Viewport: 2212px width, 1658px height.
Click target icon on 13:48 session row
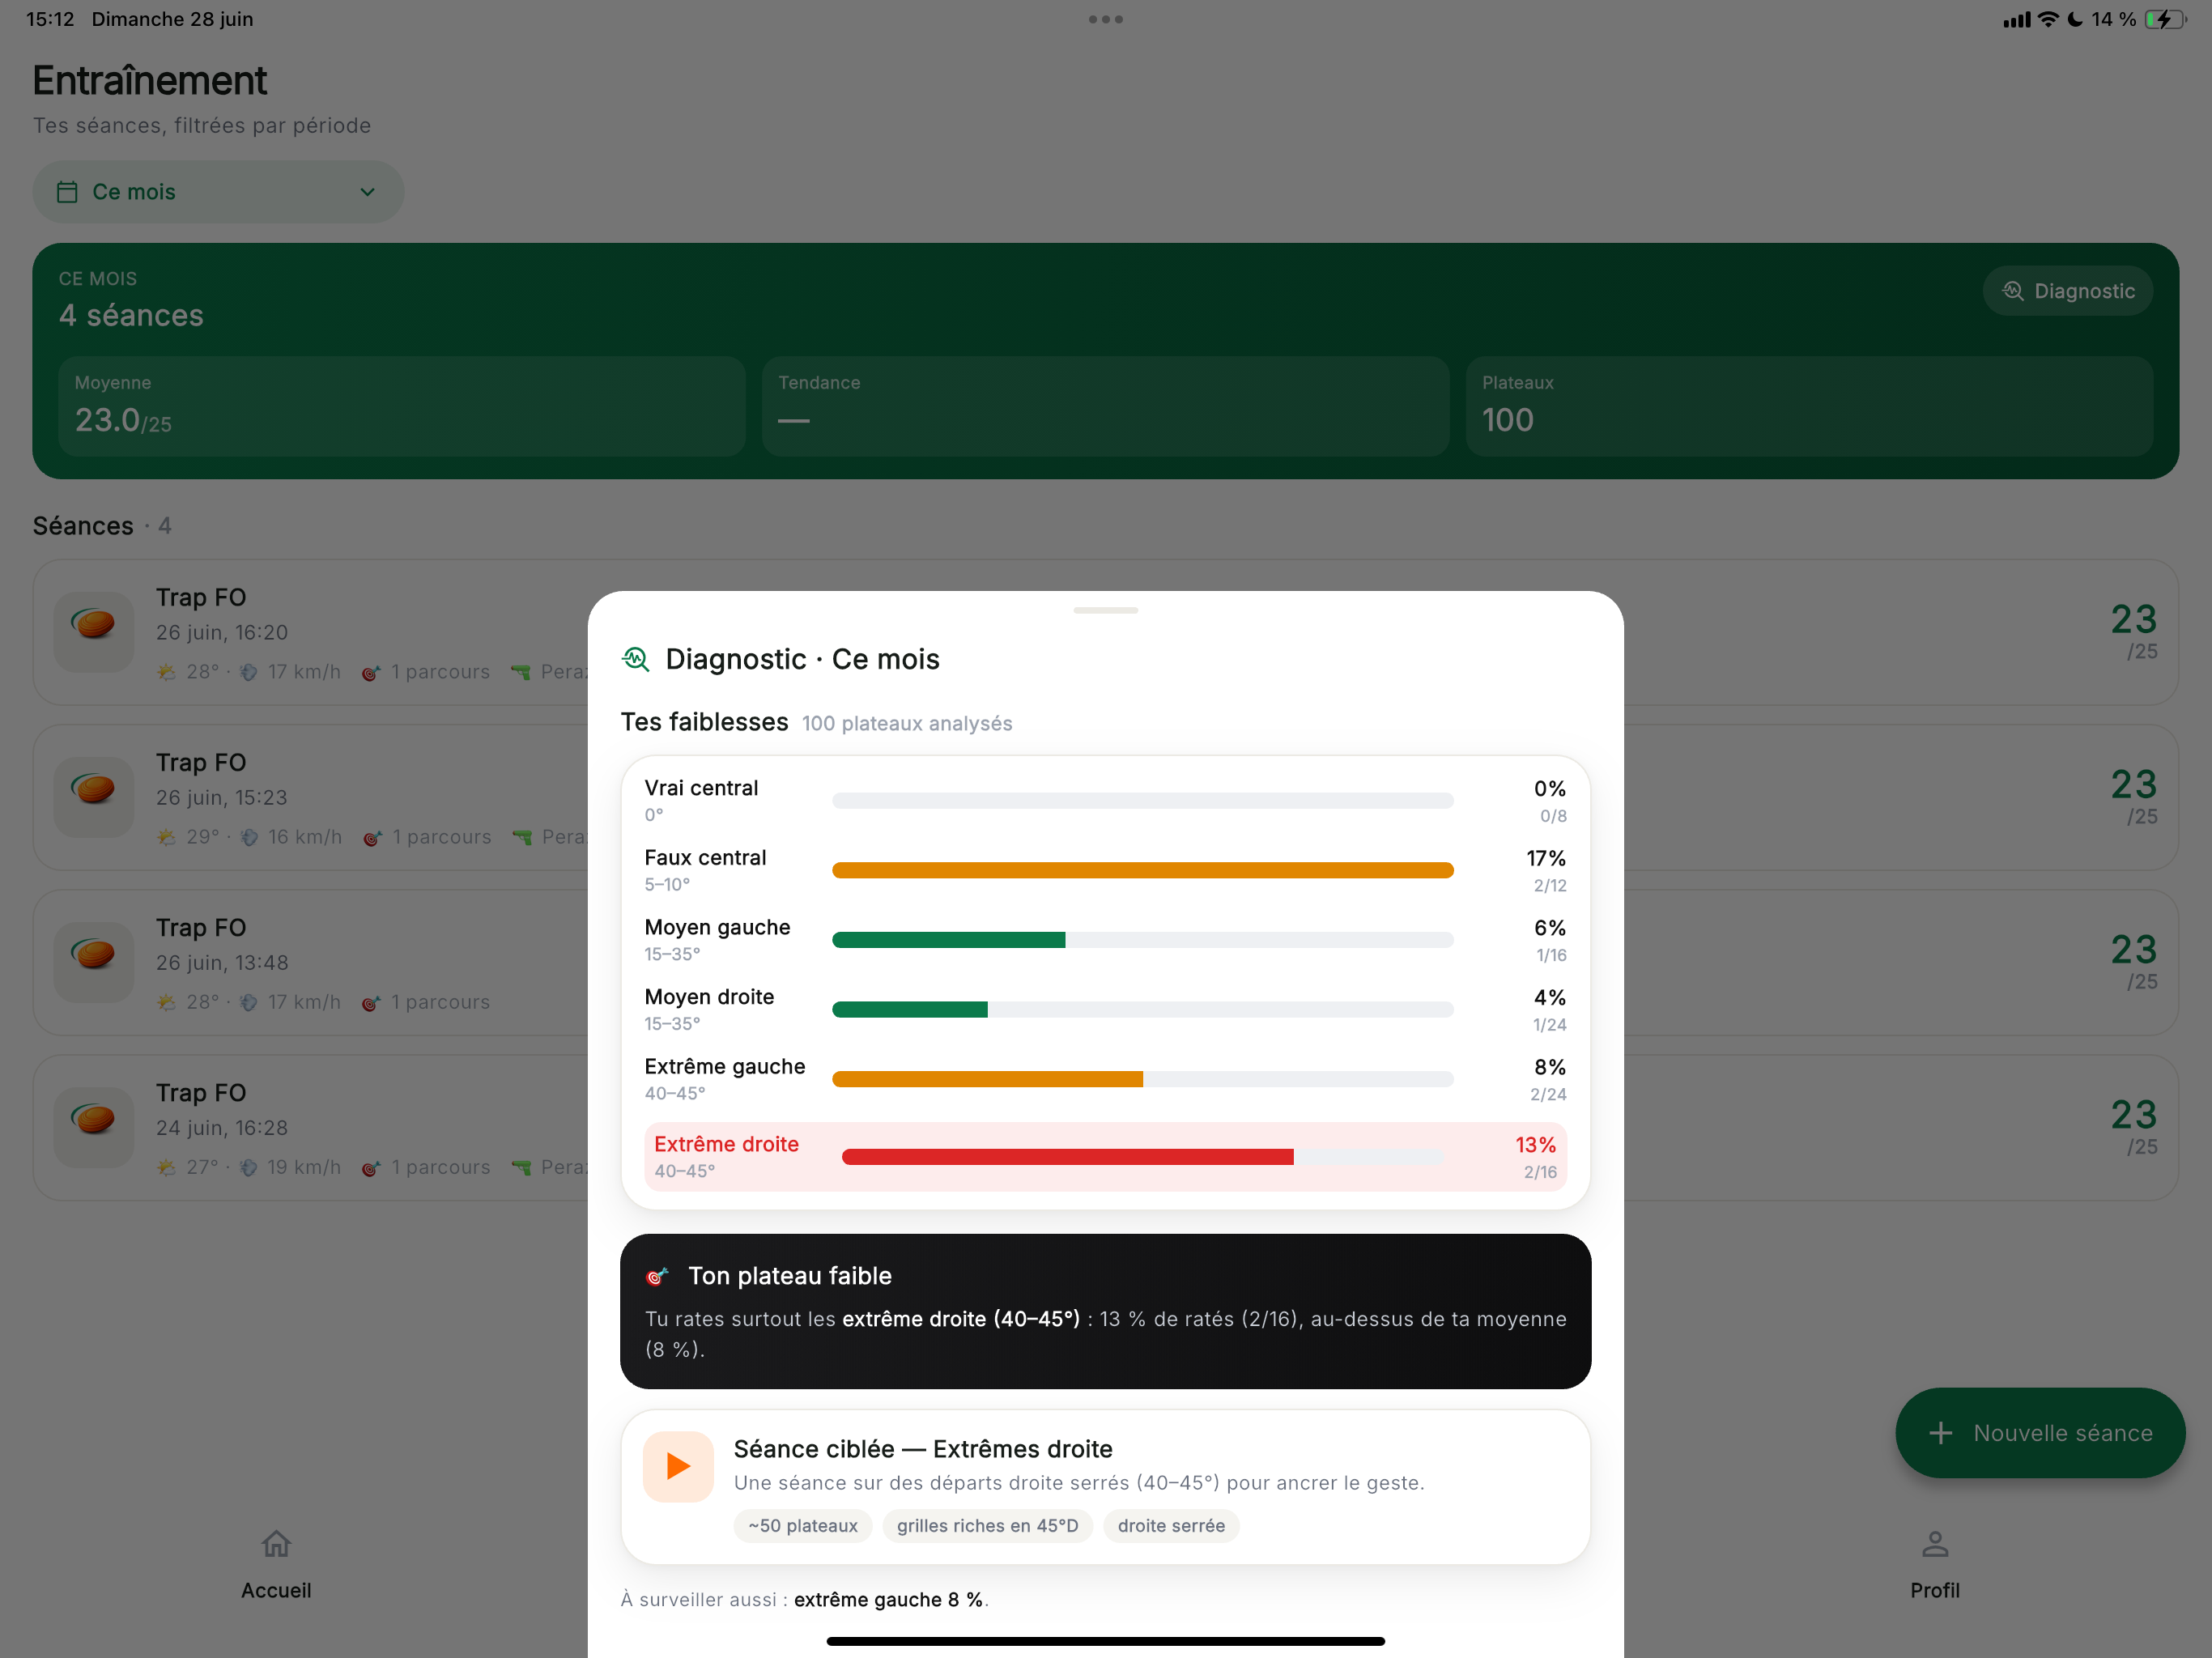pyautogui.click(x=371, y=1002)
